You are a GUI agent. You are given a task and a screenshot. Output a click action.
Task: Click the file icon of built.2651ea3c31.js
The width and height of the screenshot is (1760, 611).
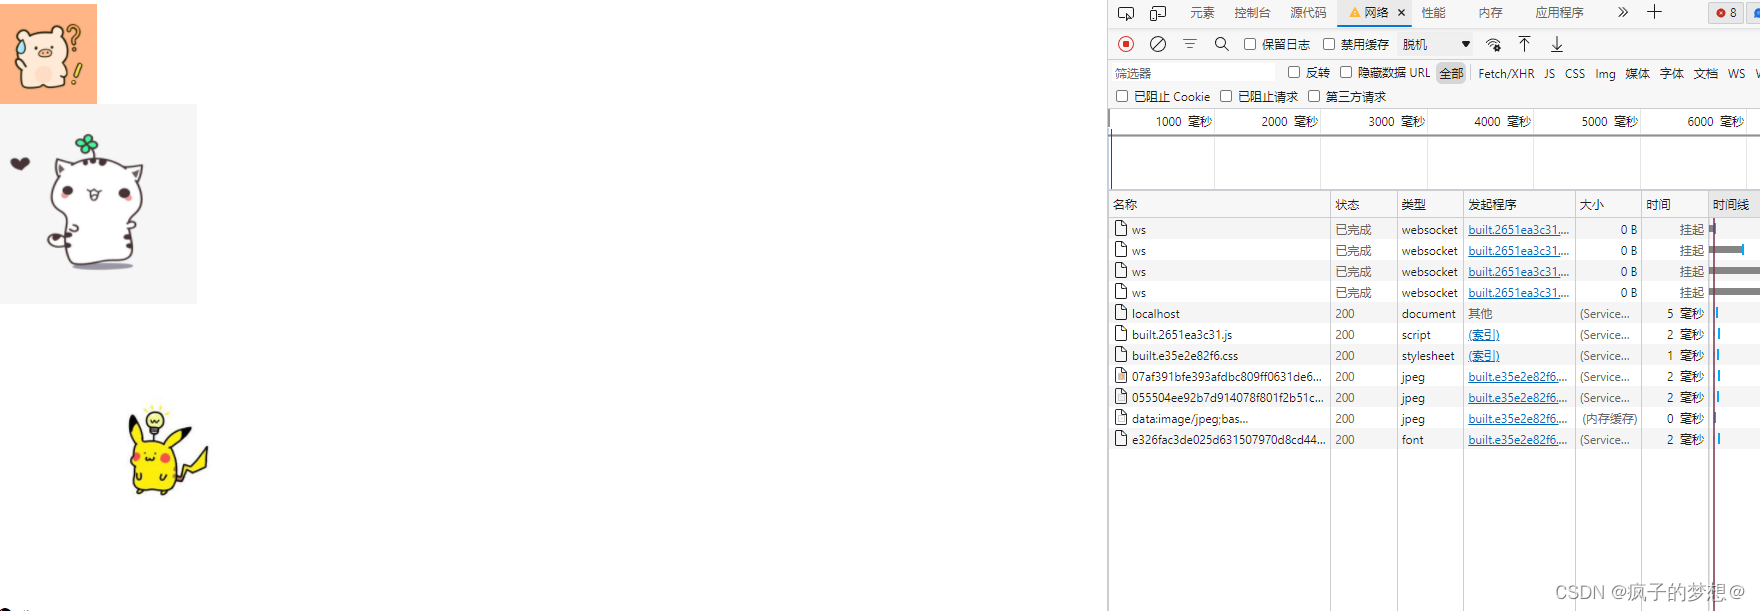tap(1121, 334)
